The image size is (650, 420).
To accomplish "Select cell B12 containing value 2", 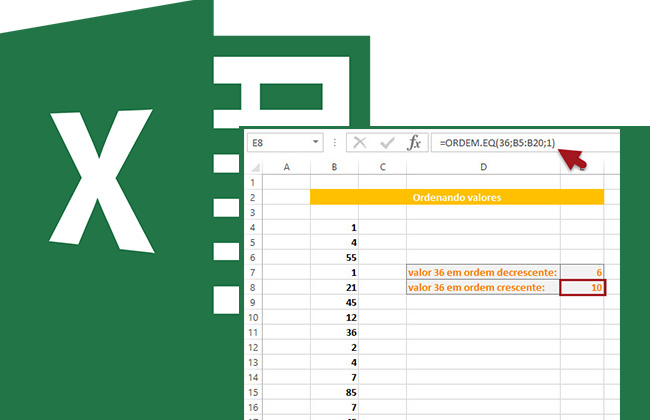I will pyautogui.click(x=334, y=347).
